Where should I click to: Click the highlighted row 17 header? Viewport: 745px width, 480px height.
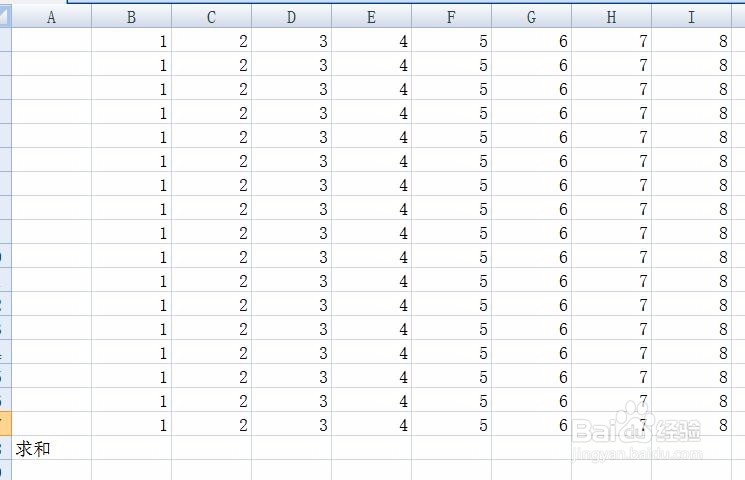(4, 424)
